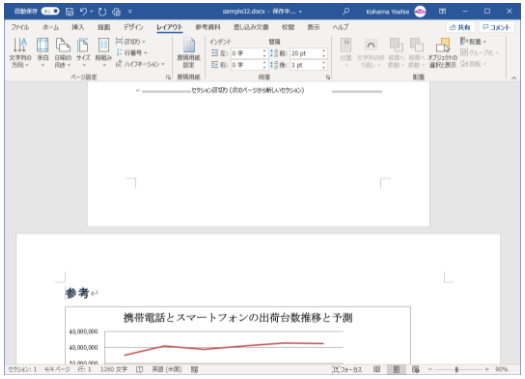This screenshot has width=525, height=379.
Task: Expand the undo history dropdown arrow
Action: 91,12
